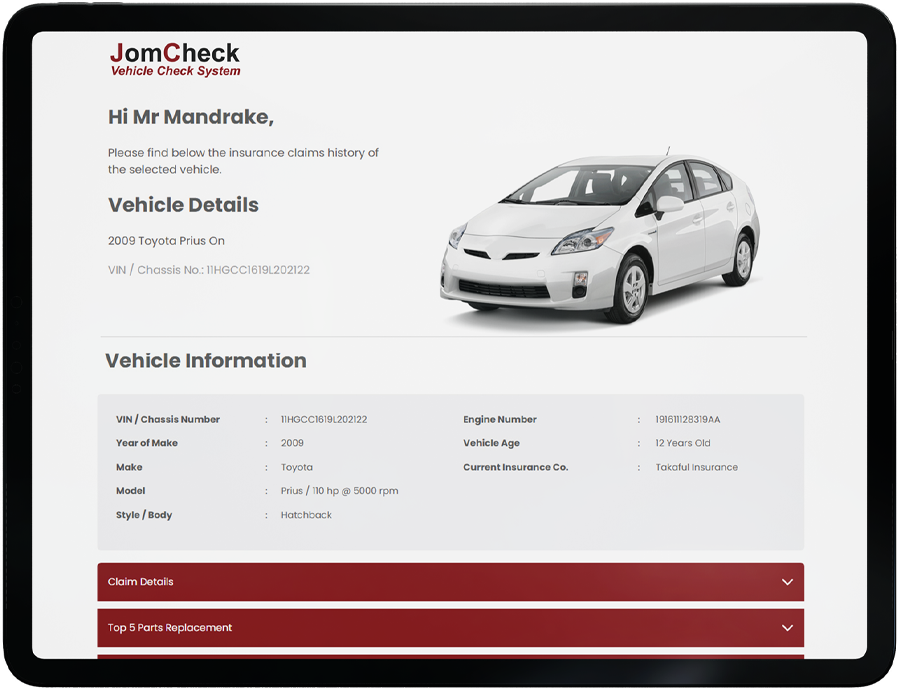Select the Make value 'Toyota'

click(x=297, y=467)
